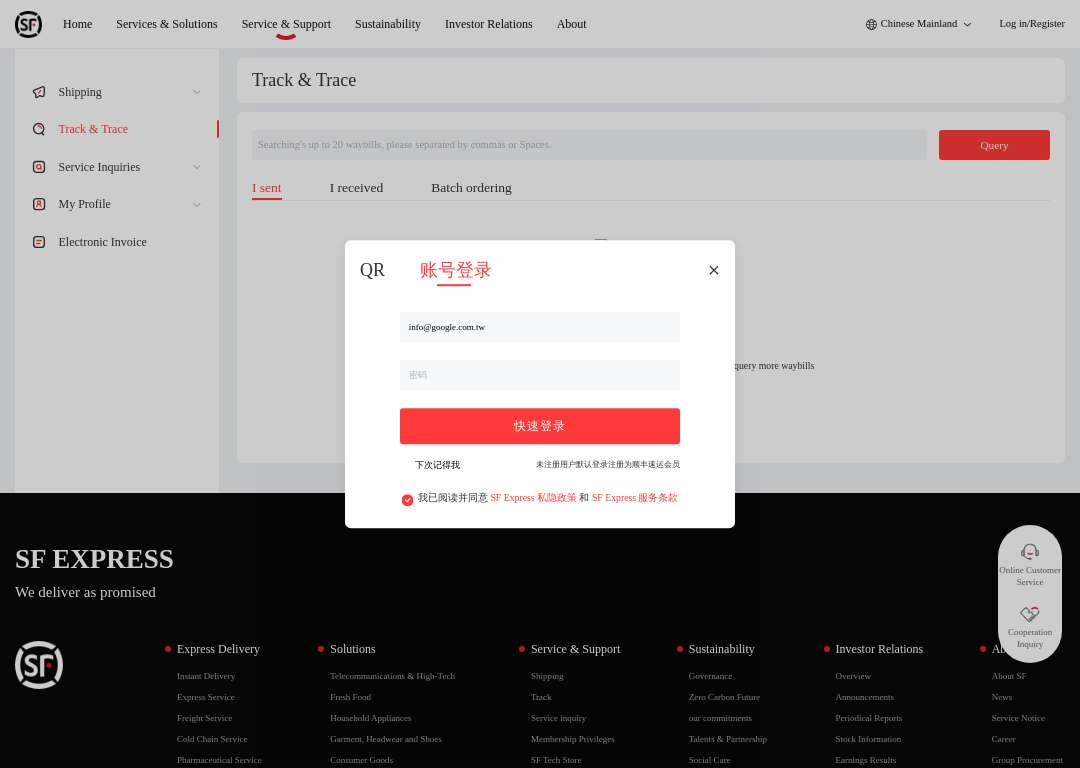Open the footer Shipping link
The height and width of the screenshot is (768, 1080).
[x=547, y=676]
